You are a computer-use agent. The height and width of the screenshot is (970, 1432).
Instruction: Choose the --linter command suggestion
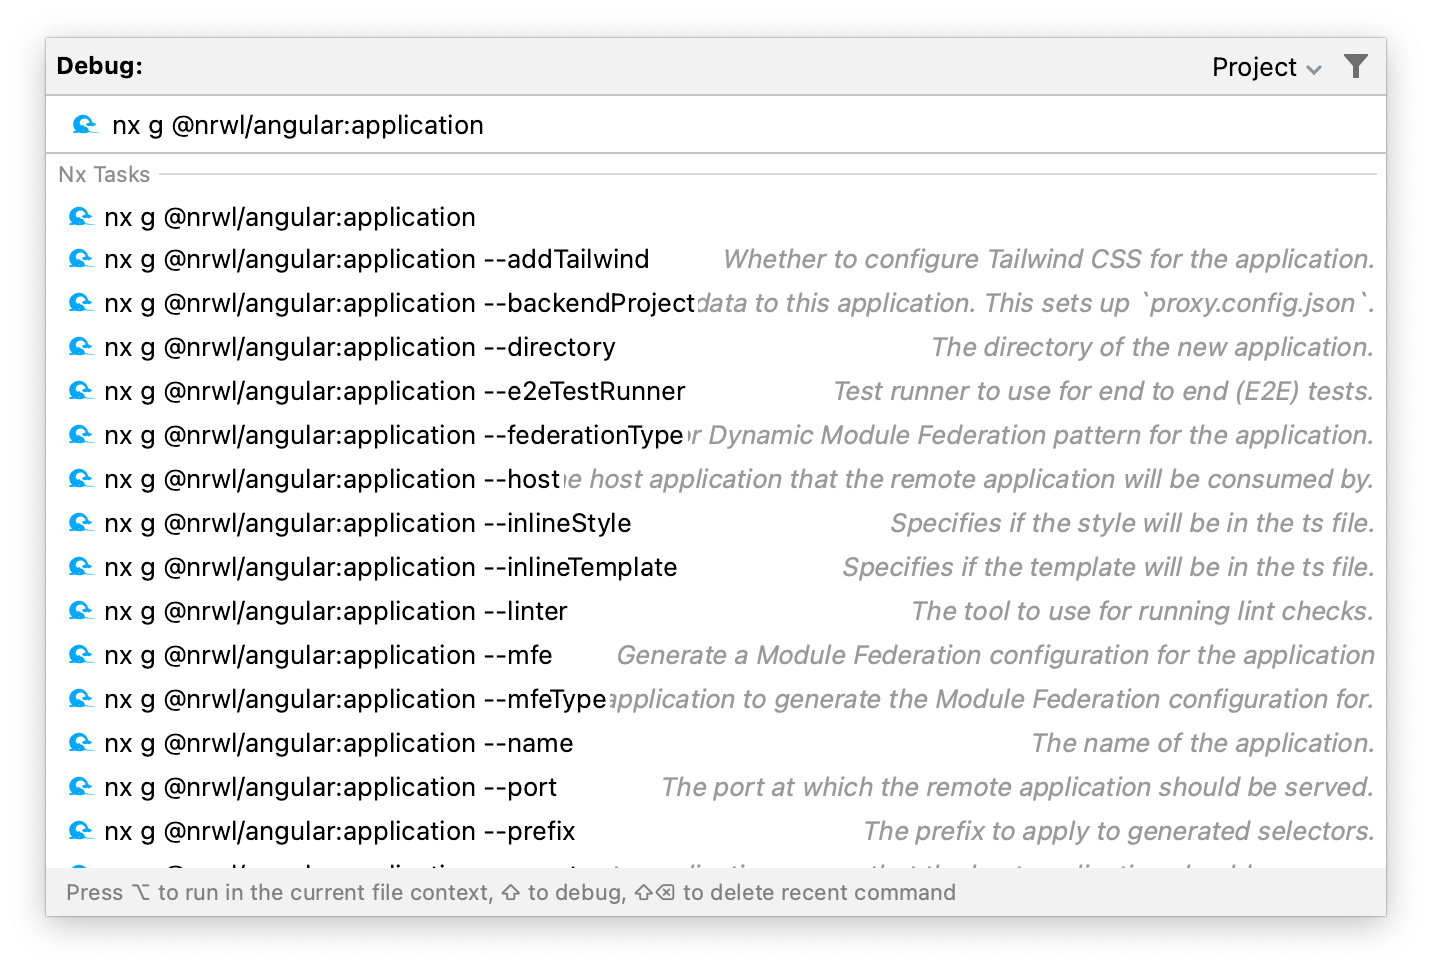[716, 611]
